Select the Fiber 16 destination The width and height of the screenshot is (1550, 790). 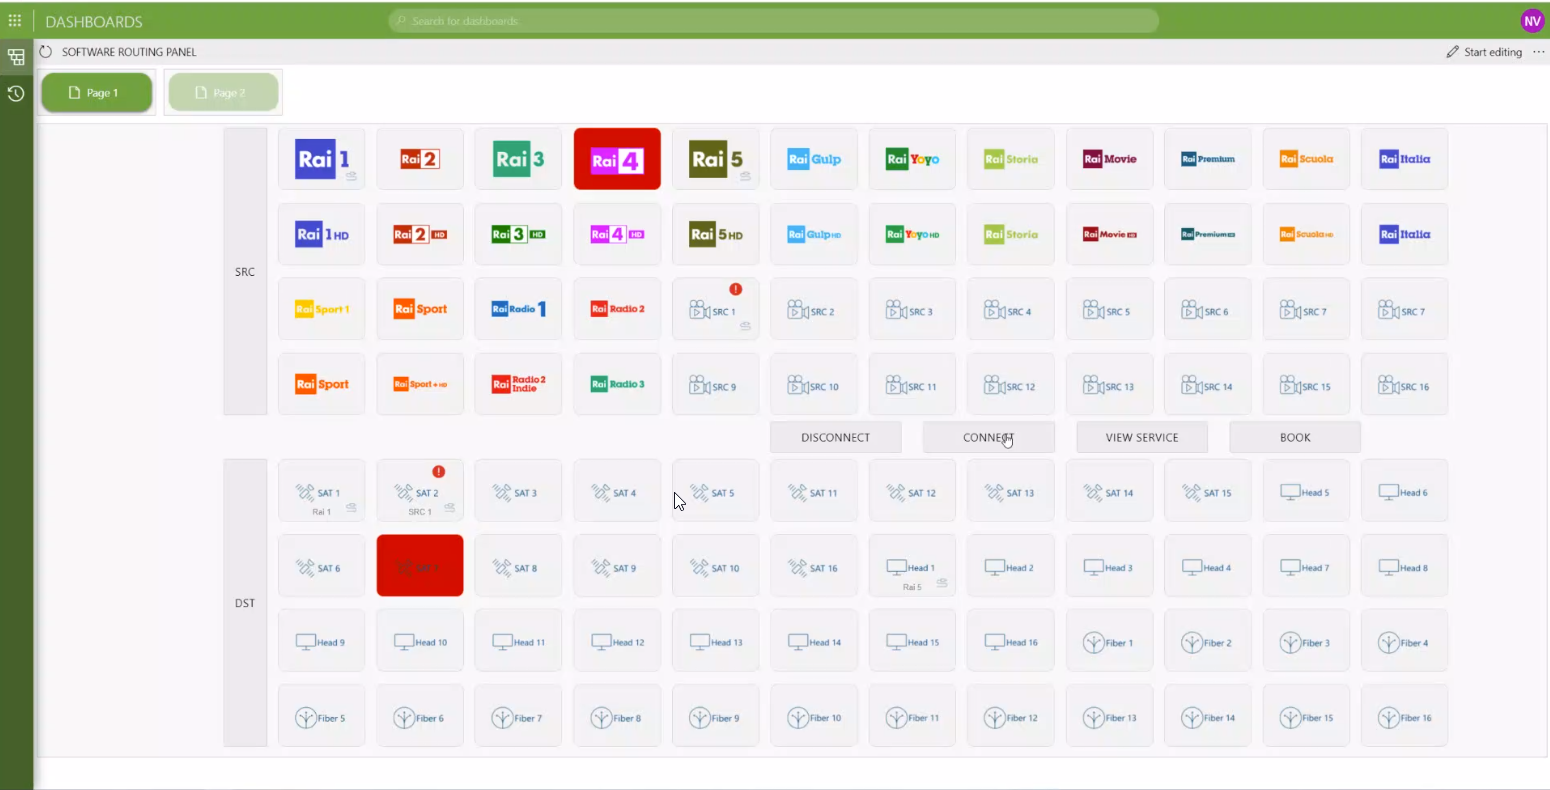pyautogui.click(x=1404, y=715)
